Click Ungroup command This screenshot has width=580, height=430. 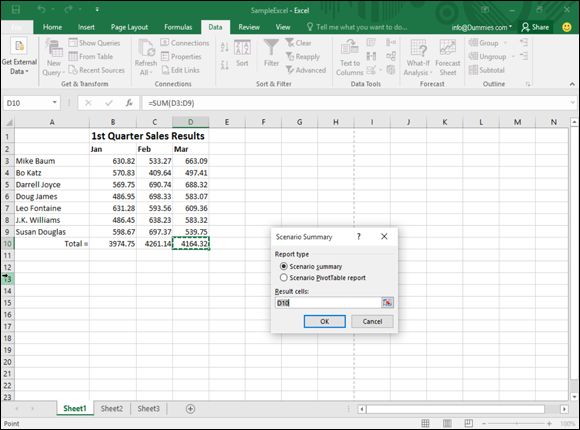[488, 57]
